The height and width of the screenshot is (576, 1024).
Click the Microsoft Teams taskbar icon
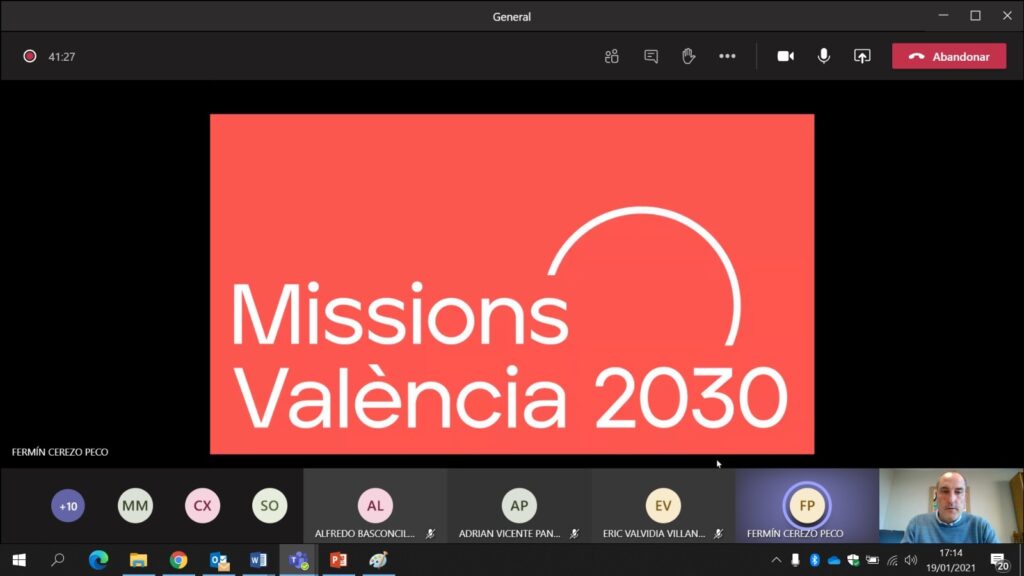point(298,560)
